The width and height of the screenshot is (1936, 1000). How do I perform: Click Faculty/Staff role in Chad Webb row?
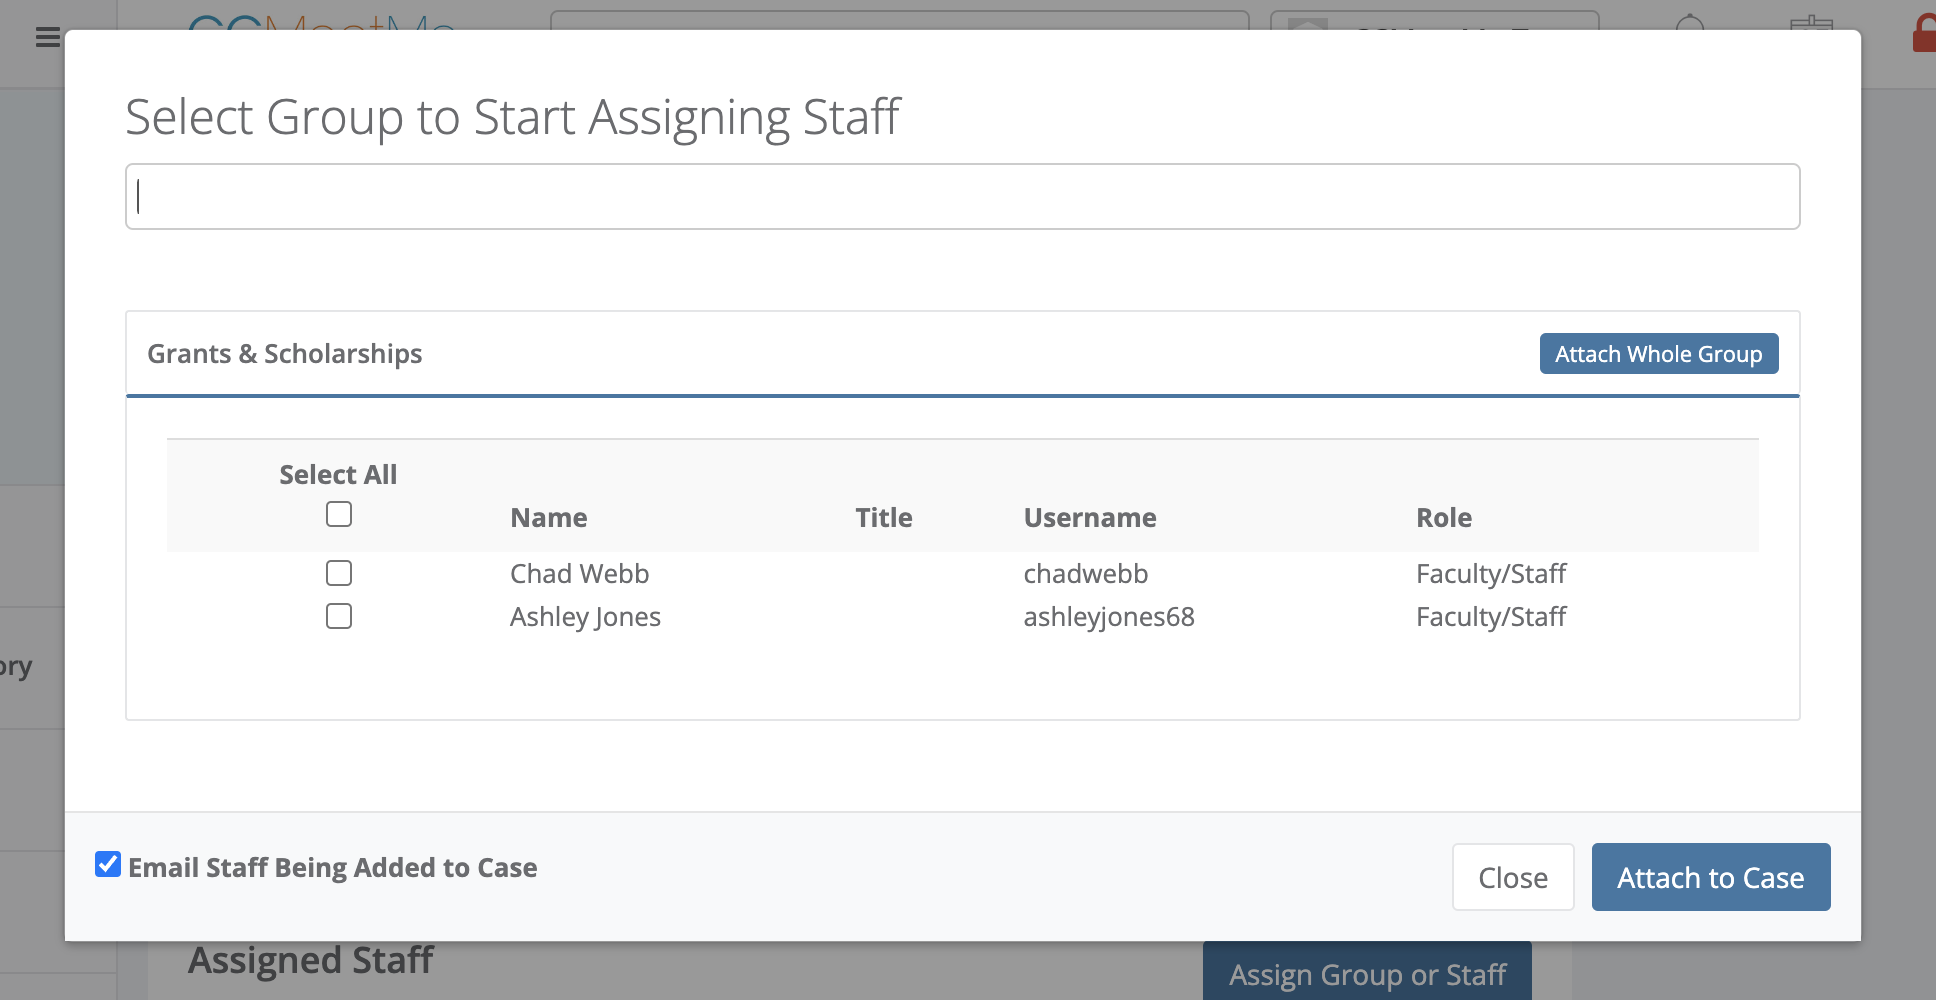(x=1491, y=574)
